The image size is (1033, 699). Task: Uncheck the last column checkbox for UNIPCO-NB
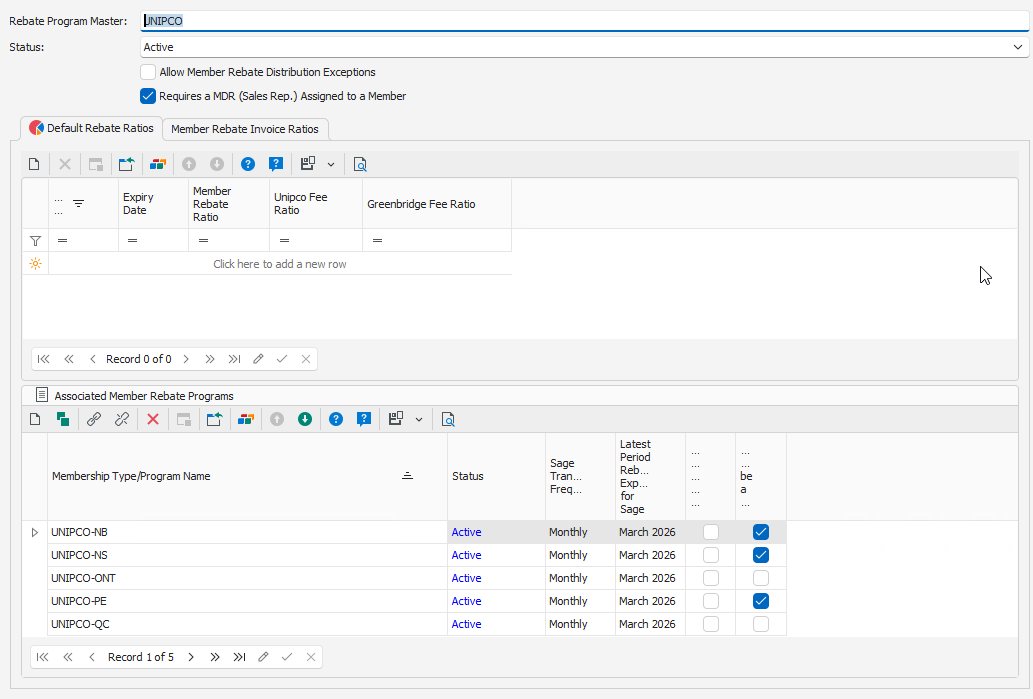pyautogui.click(x=761, y=532)
